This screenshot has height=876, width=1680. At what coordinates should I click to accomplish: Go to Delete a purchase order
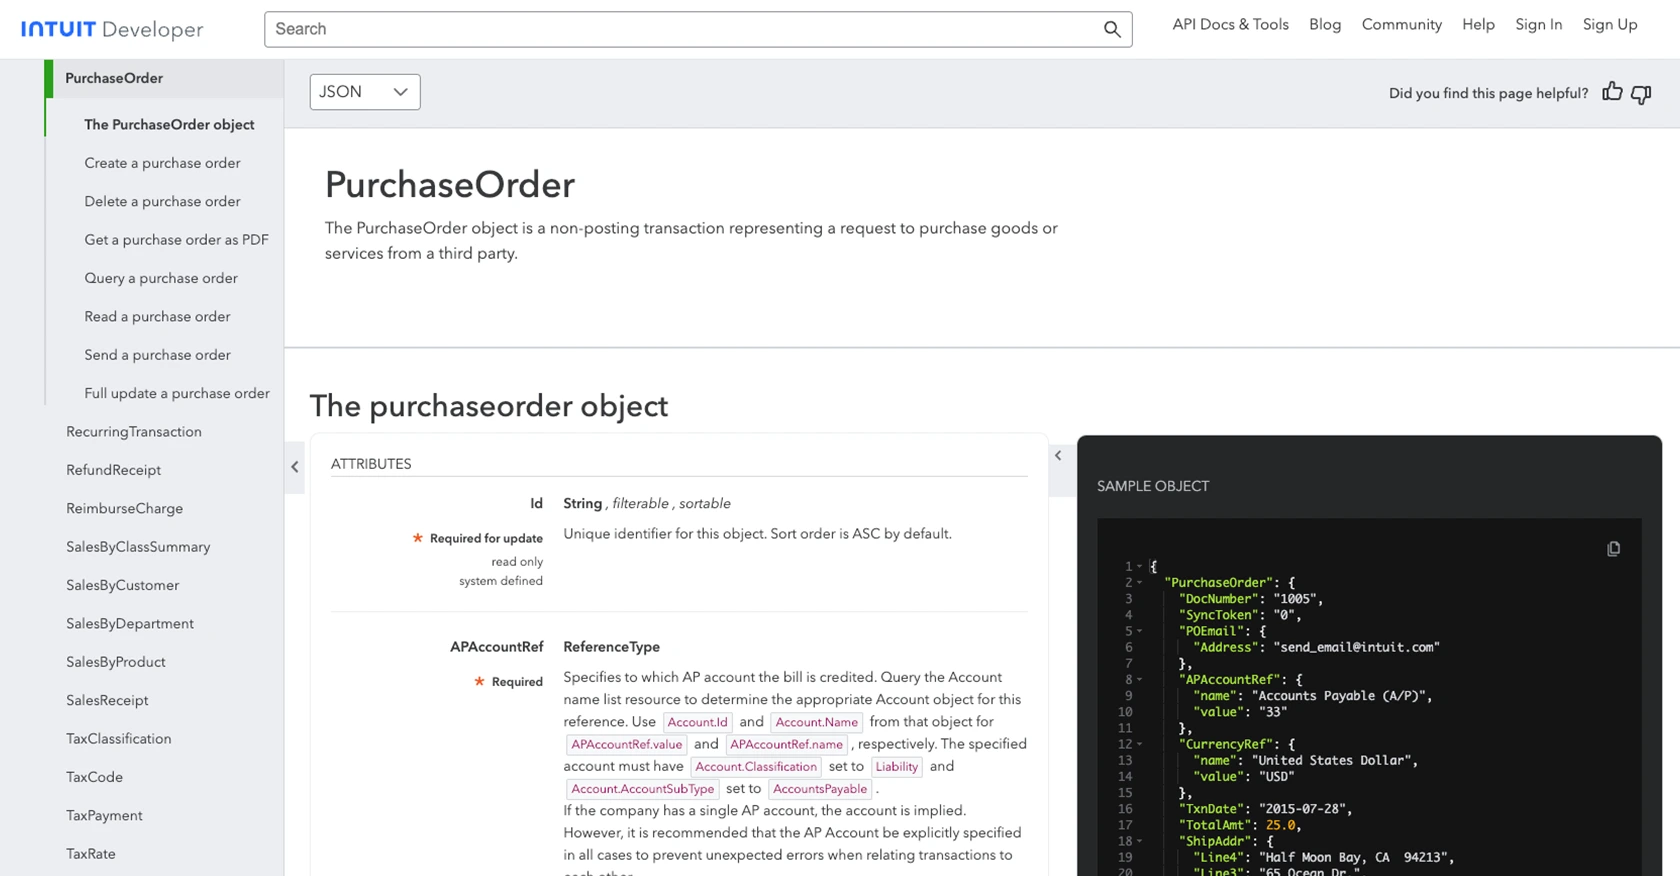pos(162,201)
